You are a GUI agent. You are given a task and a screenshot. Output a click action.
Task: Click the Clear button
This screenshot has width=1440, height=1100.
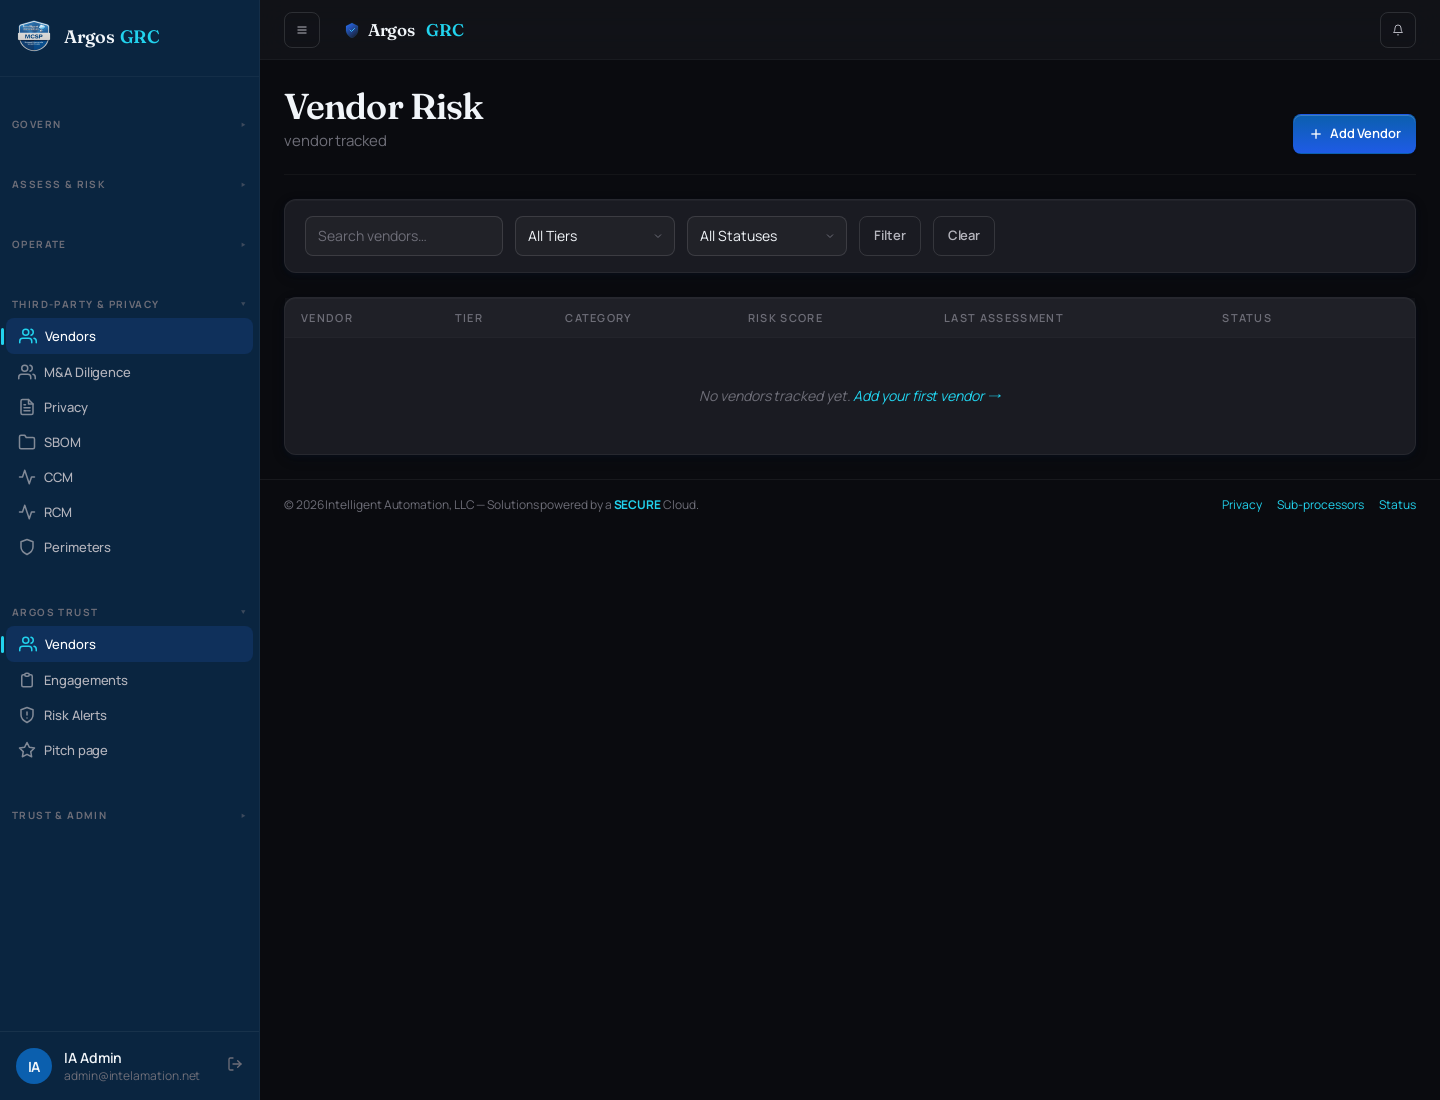[964, 236]
